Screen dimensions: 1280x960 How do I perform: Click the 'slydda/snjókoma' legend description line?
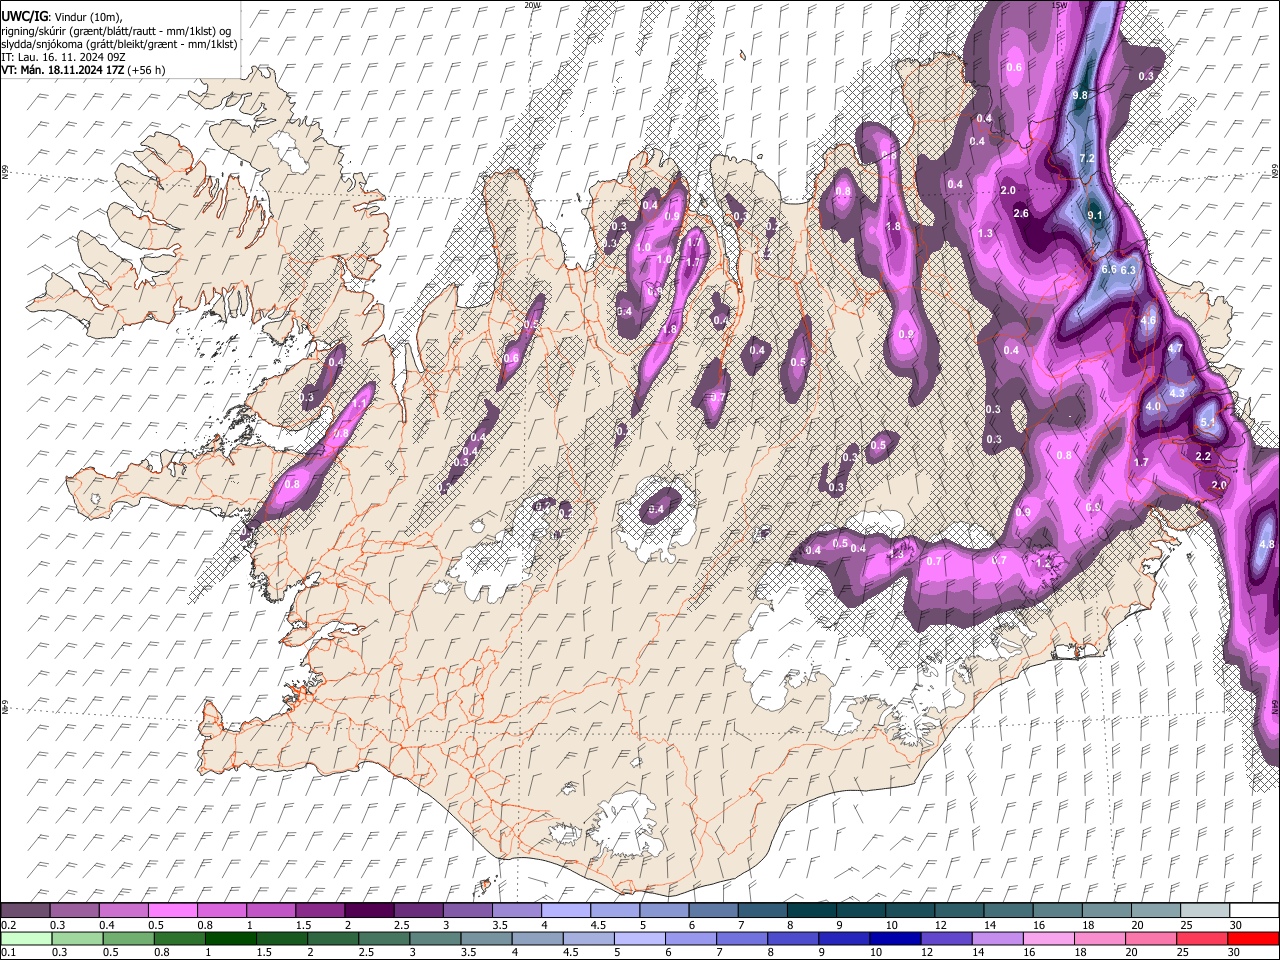tap(119, 44)
